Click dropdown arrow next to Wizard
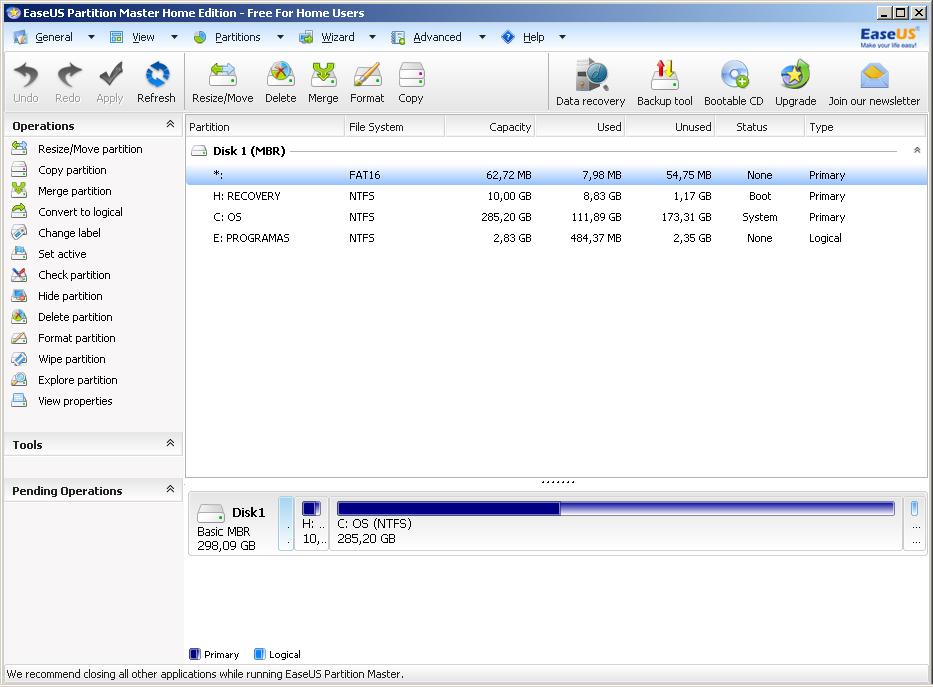Image resolution: width=933 pixels, height=687 pixels. [372, 37]
